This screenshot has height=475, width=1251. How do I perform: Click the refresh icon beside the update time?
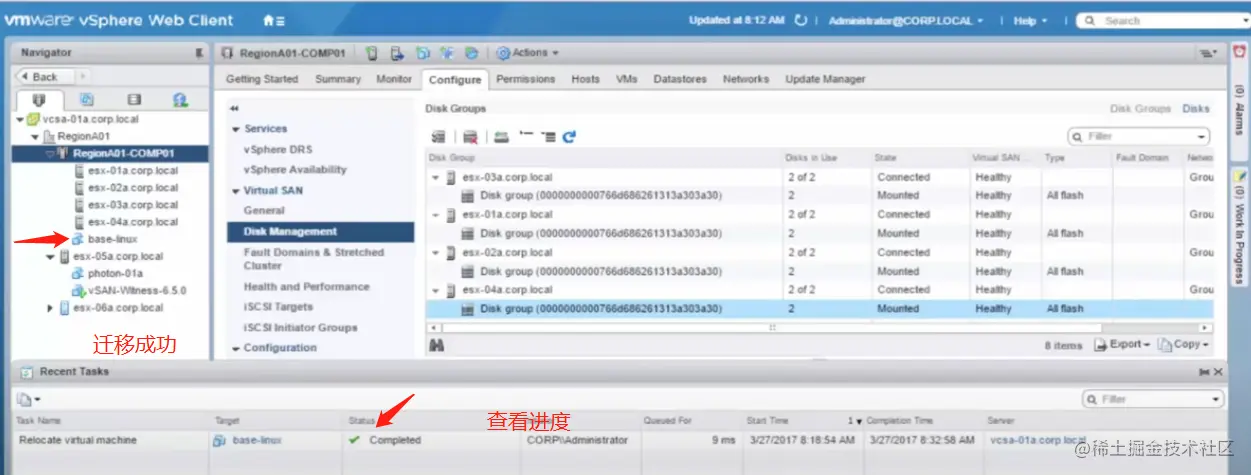click(x=799, y=20)
